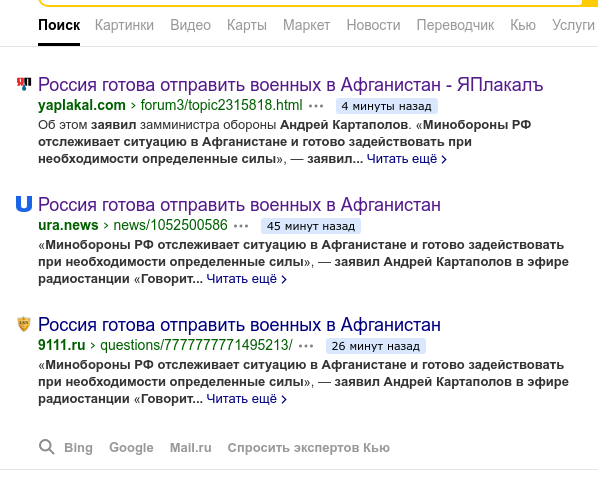Open the ura.news result title link
Screen dimensions: 598x481
click(x=239, y=204)
